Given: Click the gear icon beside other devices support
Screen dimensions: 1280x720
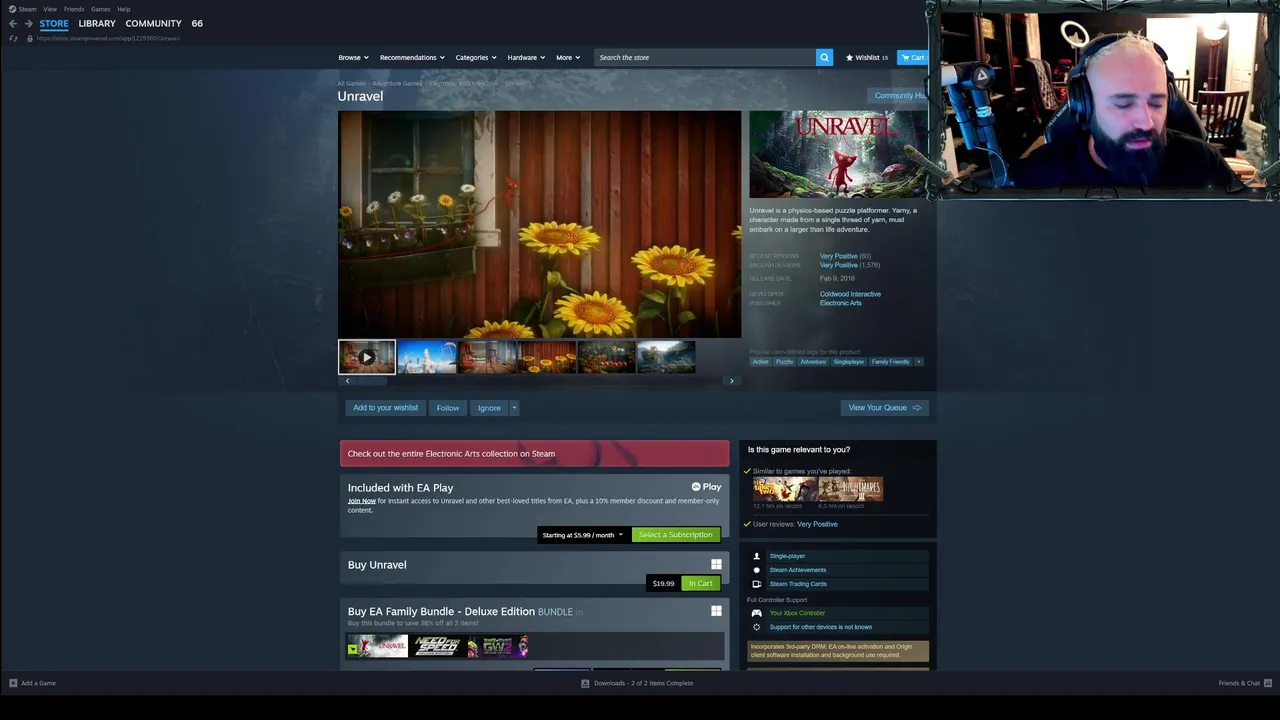Looking at the screenshot, I should (x=756, y=627).
